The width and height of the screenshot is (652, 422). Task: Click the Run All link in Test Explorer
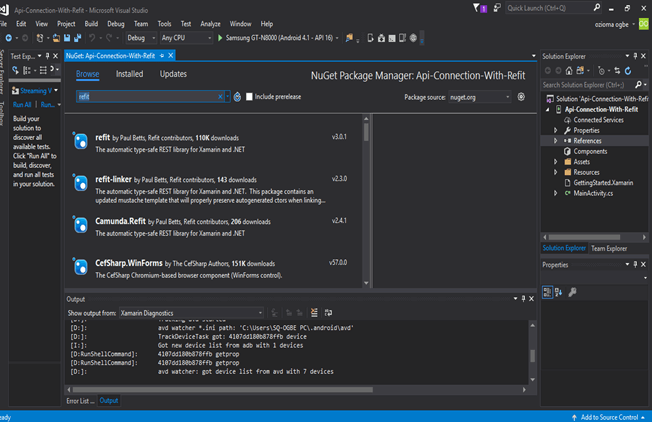click(22, 105)
